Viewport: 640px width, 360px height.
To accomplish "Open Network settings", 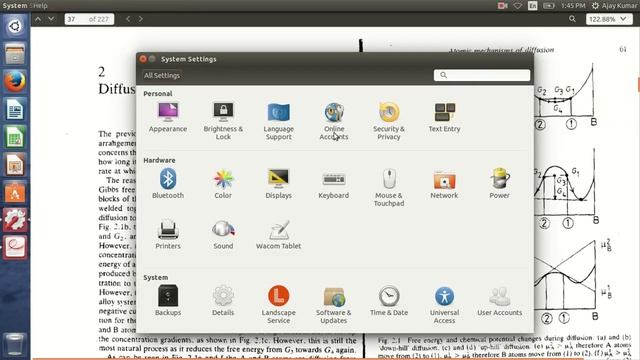I will click(x=444, y=184).
